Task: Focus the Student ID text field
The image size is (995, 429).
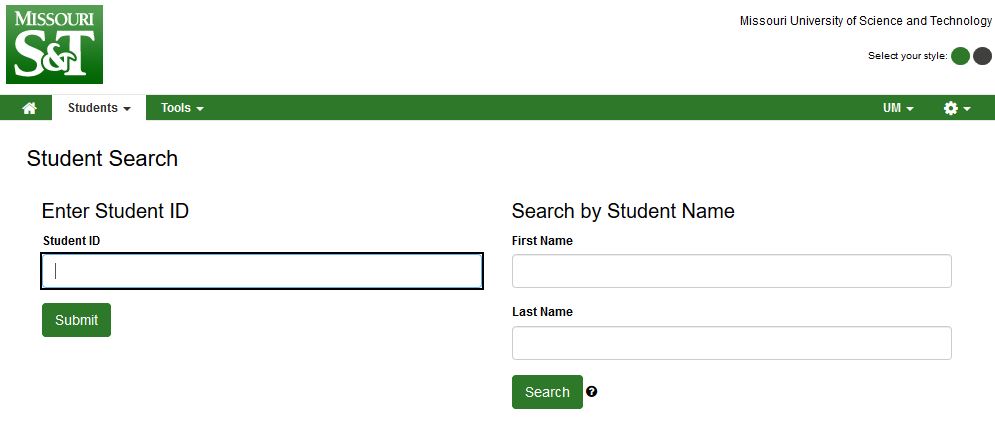Action: [x=262, y=271]
